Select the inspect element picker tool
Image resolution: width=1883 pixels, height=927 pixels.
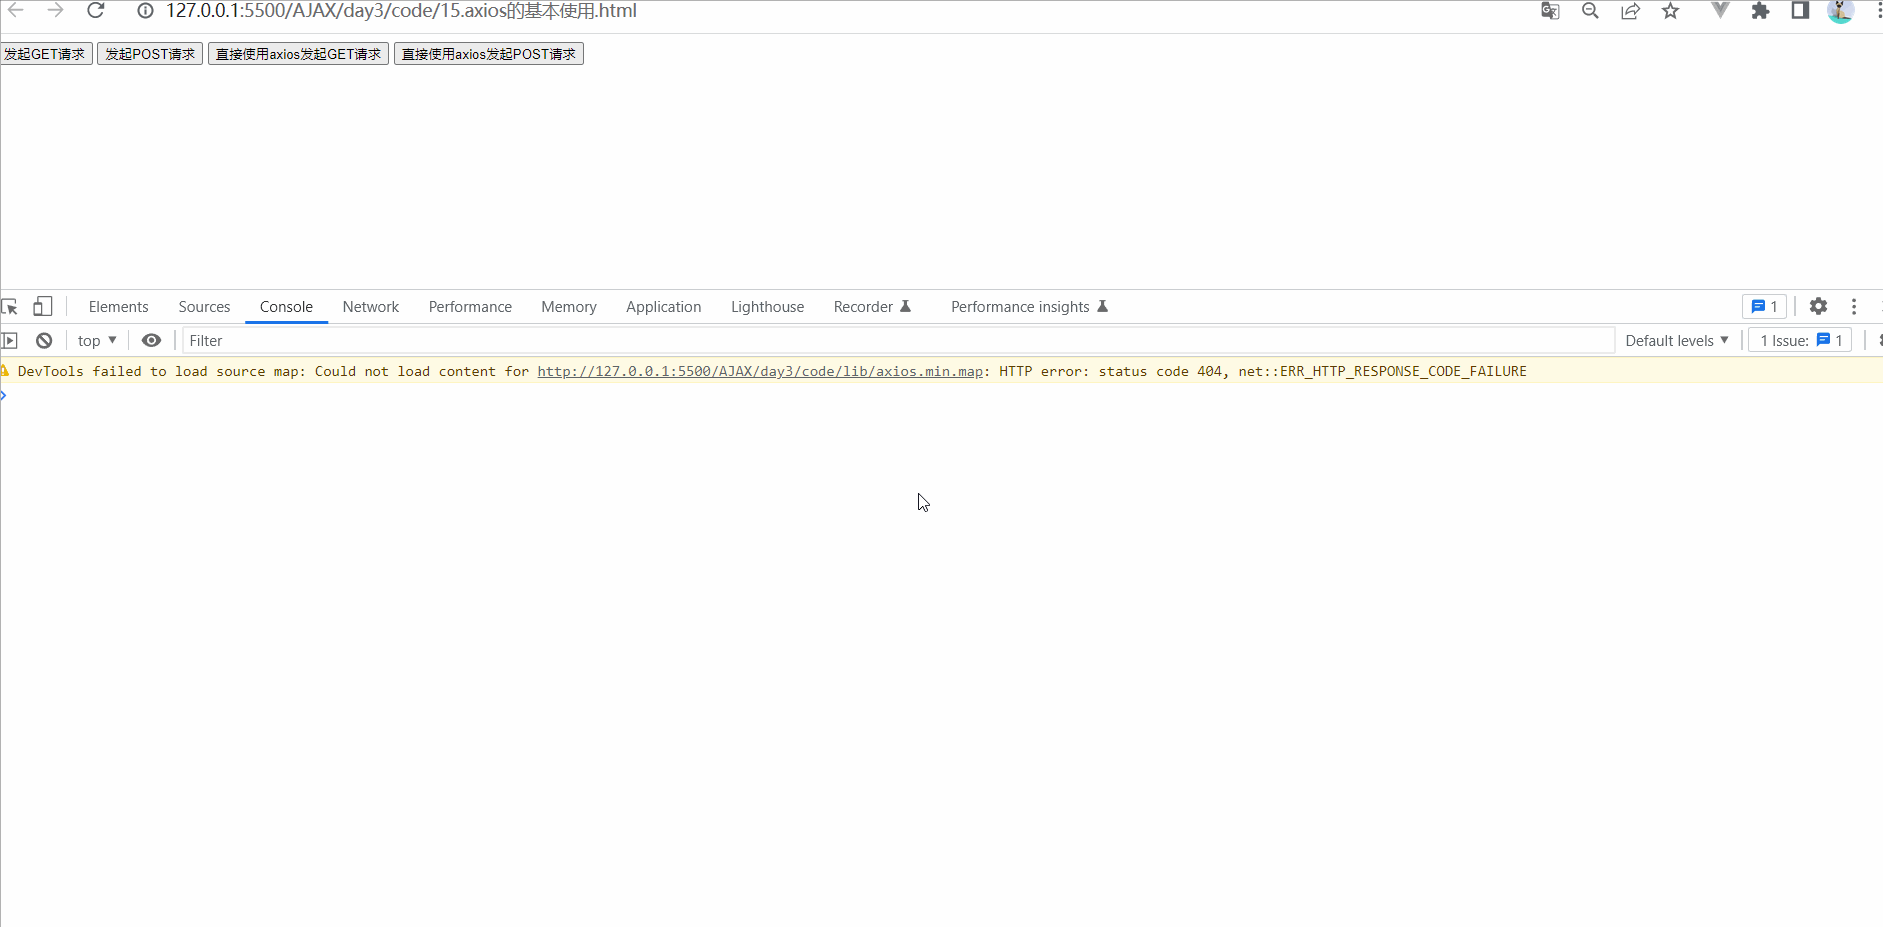pos(10,306)
